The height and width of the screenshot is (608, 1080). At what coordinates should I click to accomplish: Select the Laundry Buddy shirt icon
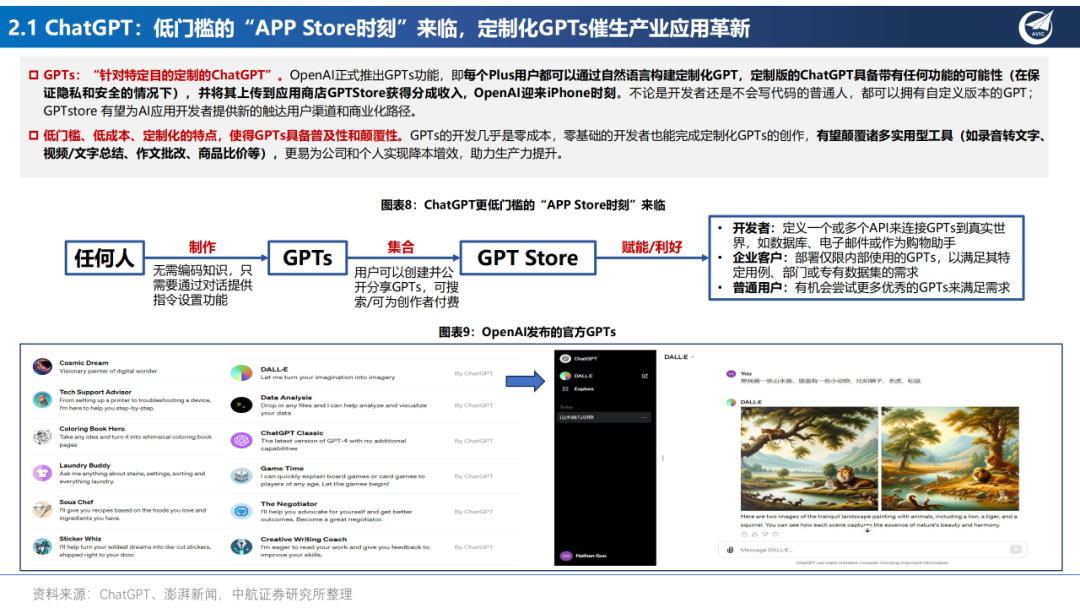tap(42, 473)
